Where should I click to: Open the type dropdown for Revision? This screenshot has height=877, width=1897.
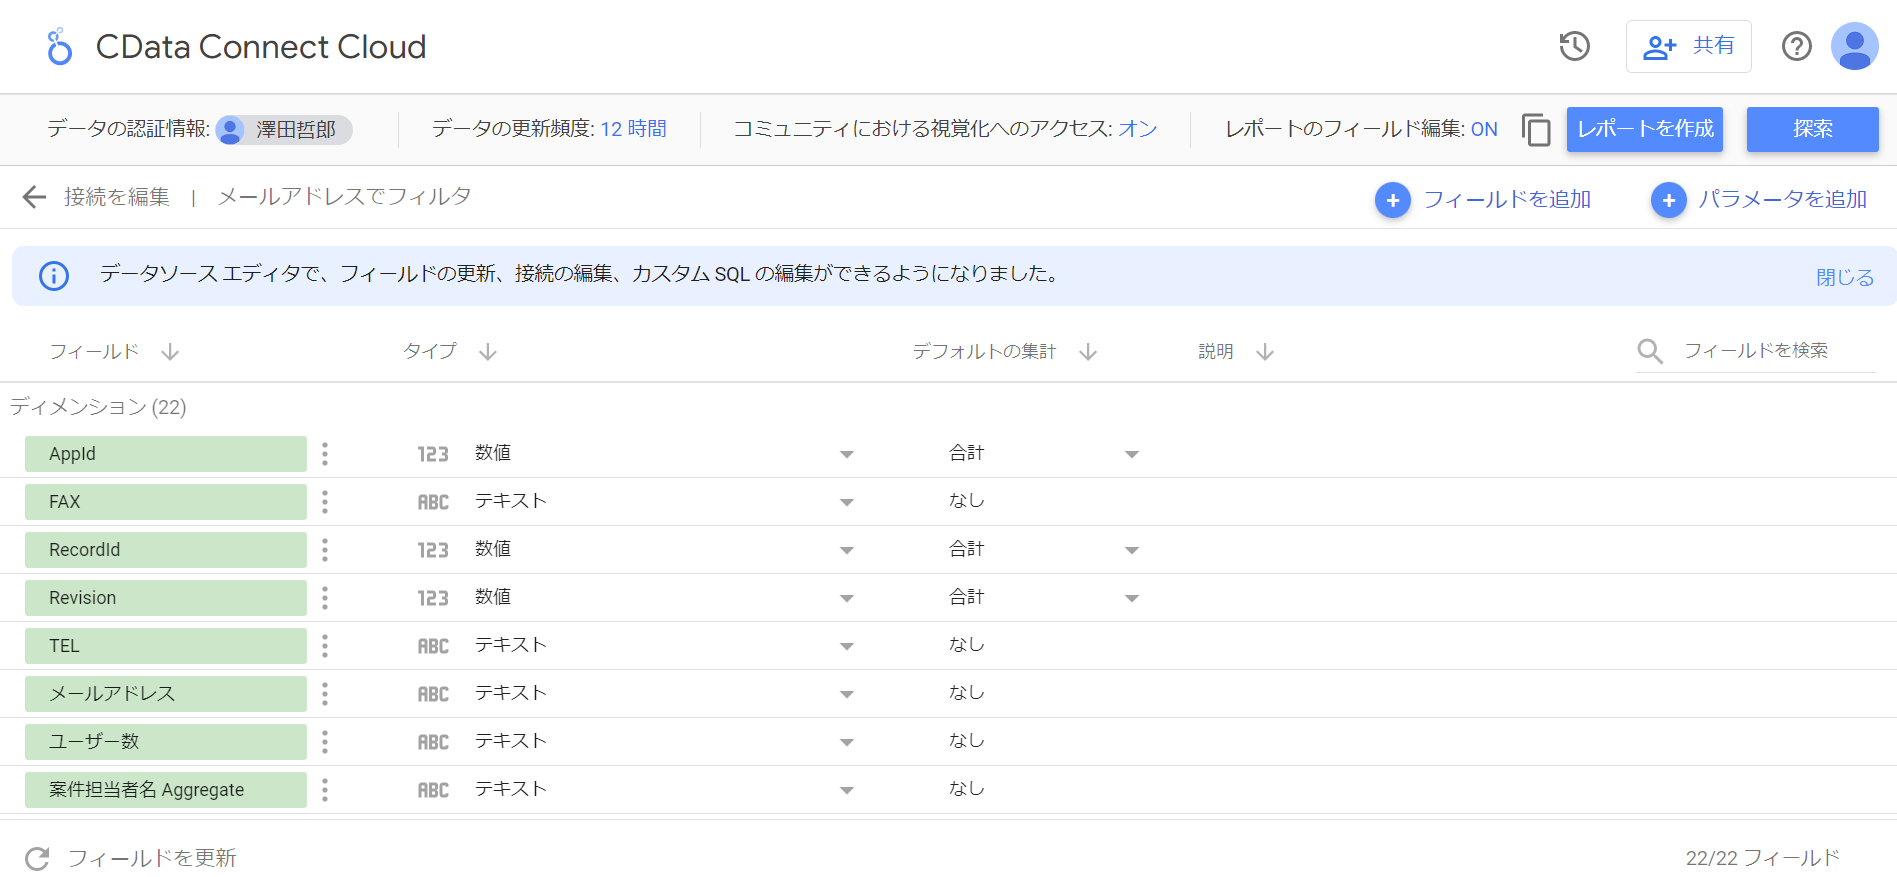click(847, 599)
